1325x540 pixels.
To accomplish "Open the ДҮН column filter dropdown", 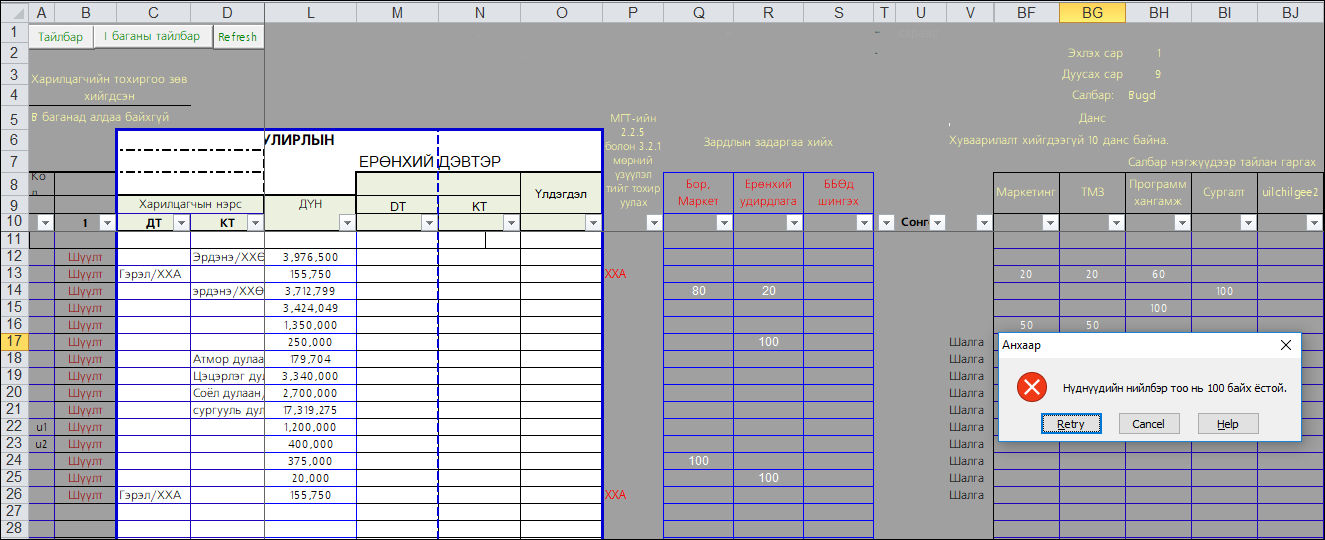I will click(346, 223).
